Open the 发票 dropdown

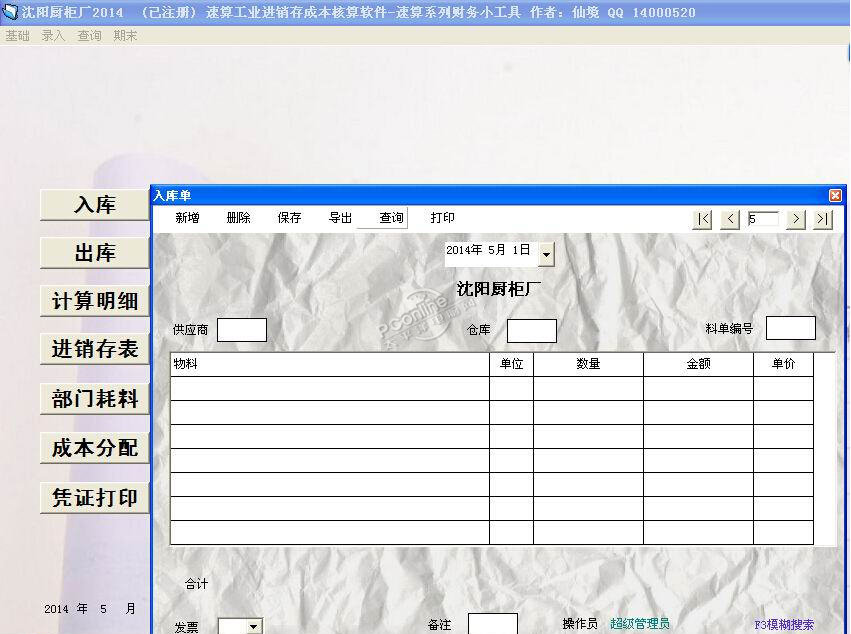(253, 626)
